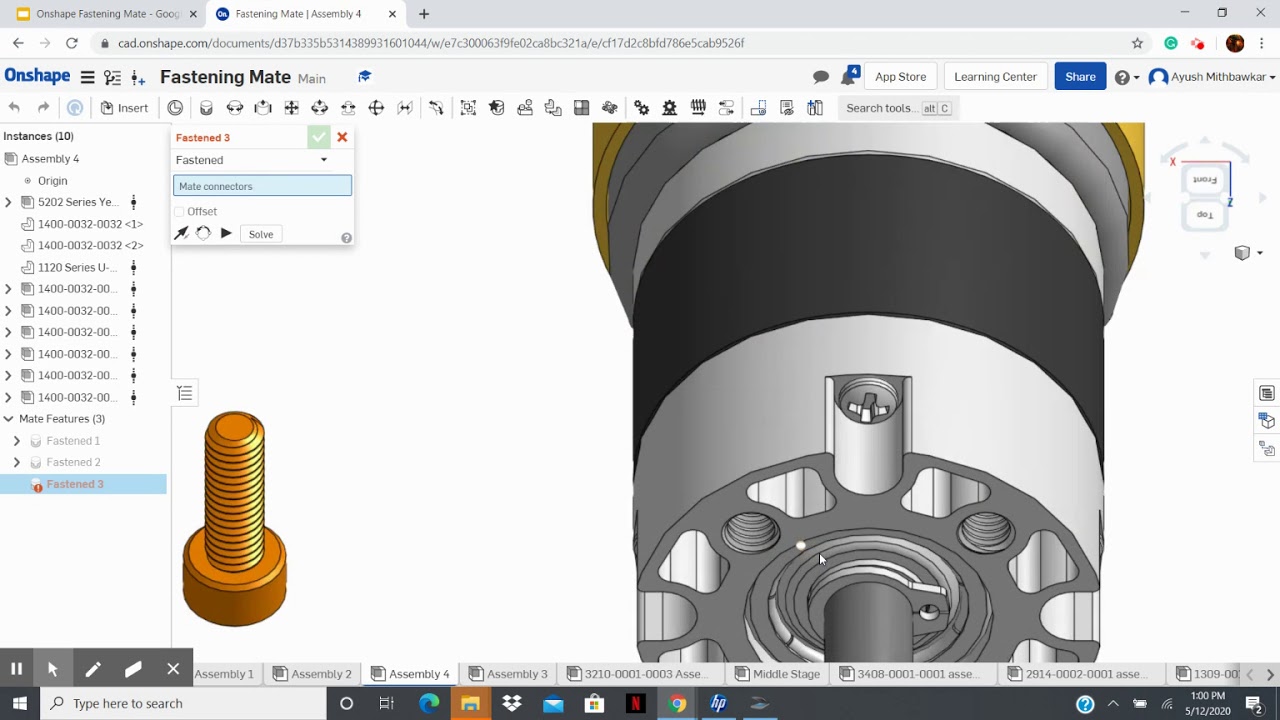Select the Screw relation tool
Screen dimensions: 1280x720
[698, 108]
